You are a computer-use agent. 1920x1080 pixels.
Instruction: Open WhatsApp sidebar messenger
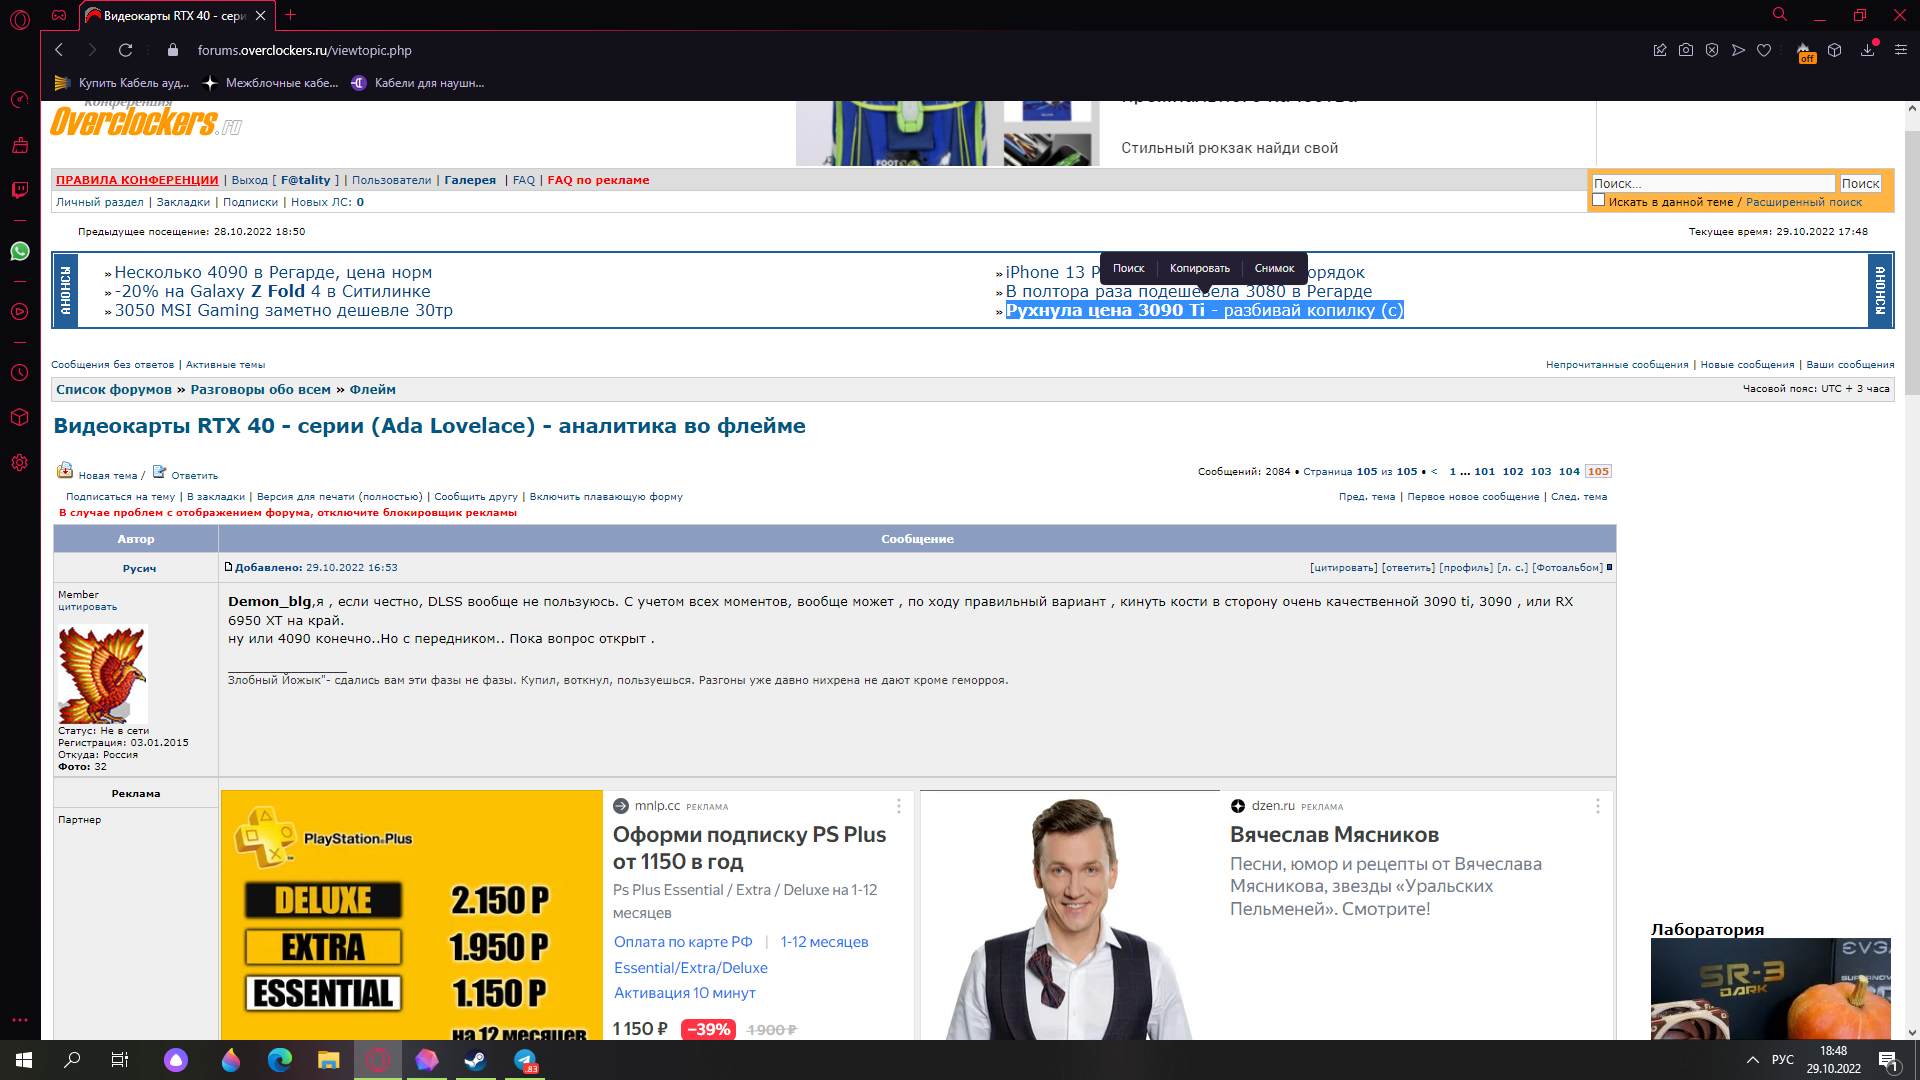20,251
